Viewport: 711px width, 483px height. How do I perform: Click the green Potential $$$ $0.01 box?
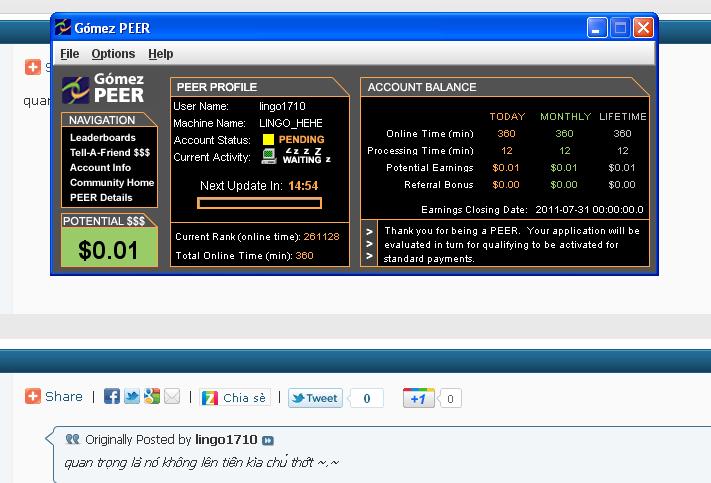click(109, 247)
